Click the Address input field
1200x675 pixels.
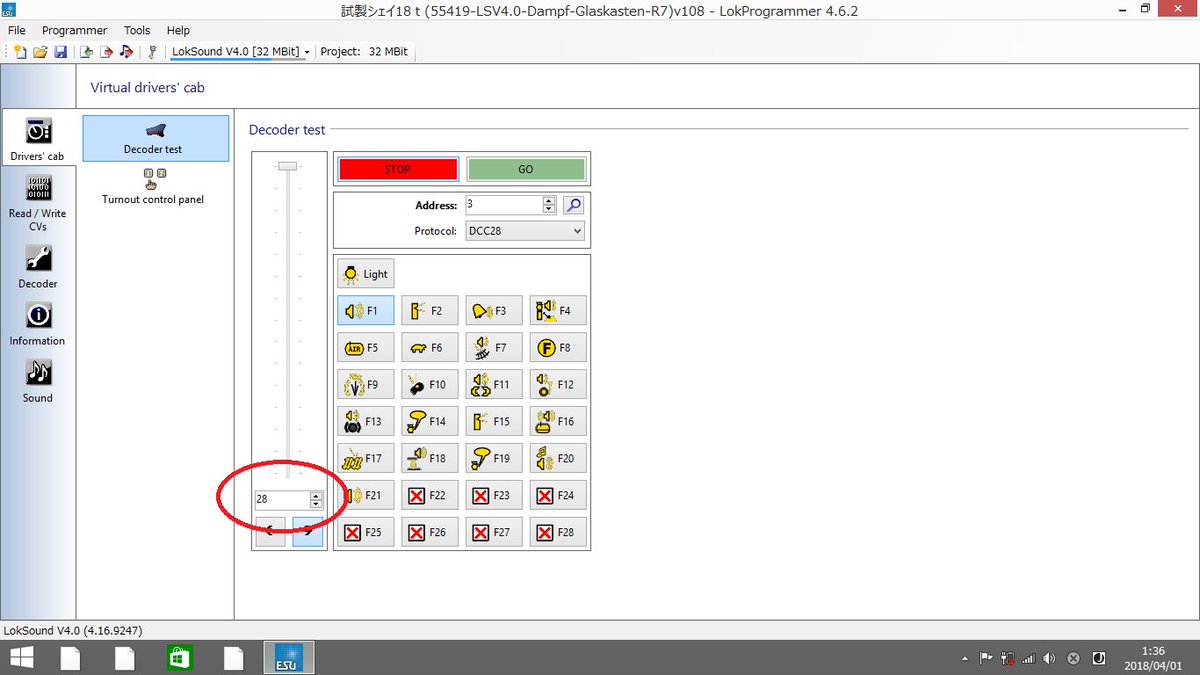[x=503, y=205]
